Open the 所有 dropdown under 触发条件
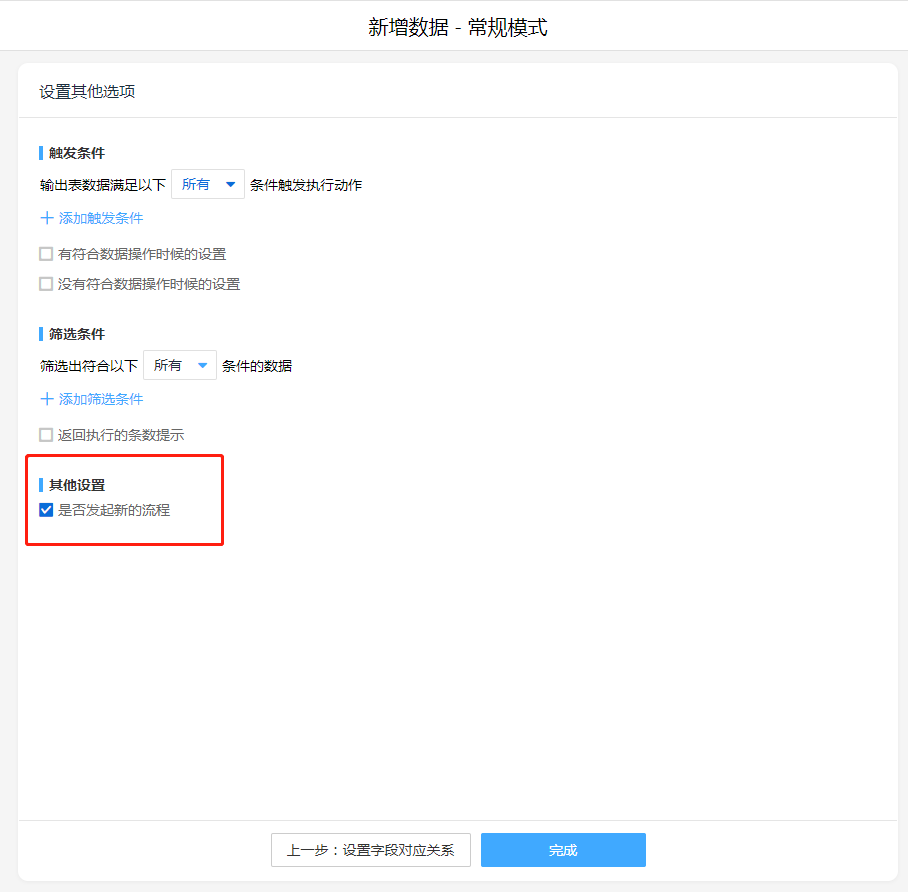Image resolution: width=908 pixels, height=892 pixels. 207,184
